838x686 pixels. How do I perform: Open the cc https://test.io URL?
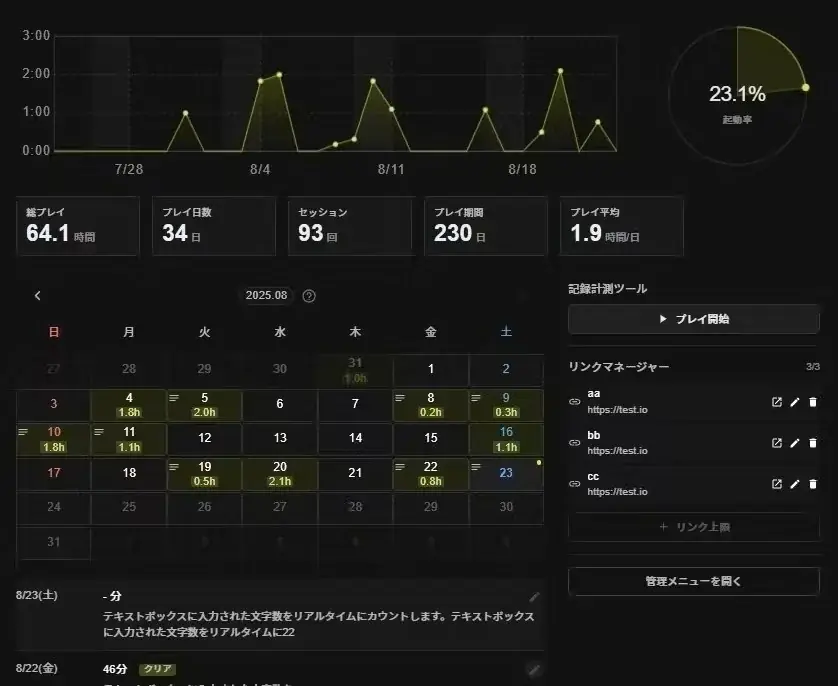point(617,492)
